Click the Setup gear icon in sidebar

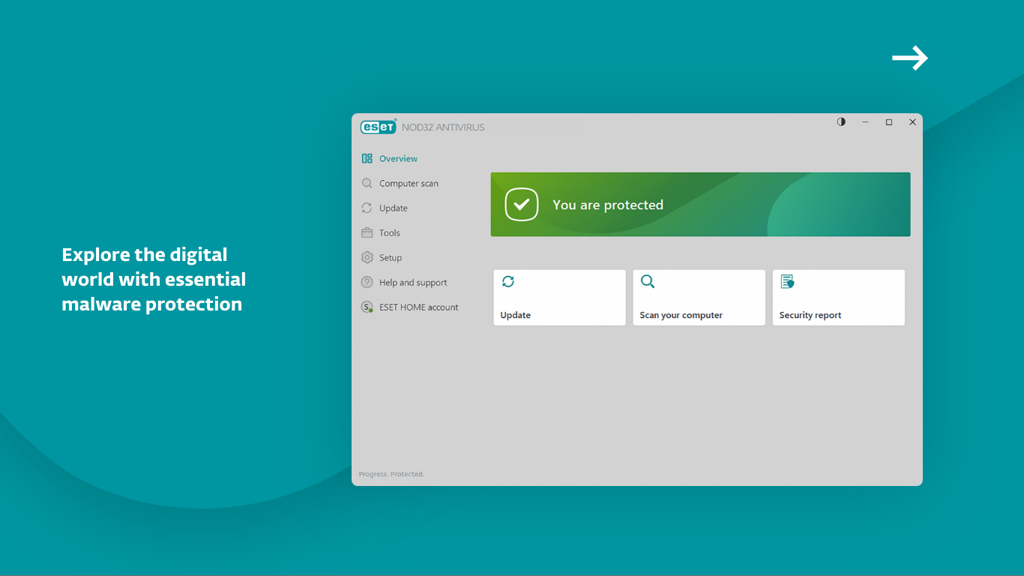click(x=367, y=257)
